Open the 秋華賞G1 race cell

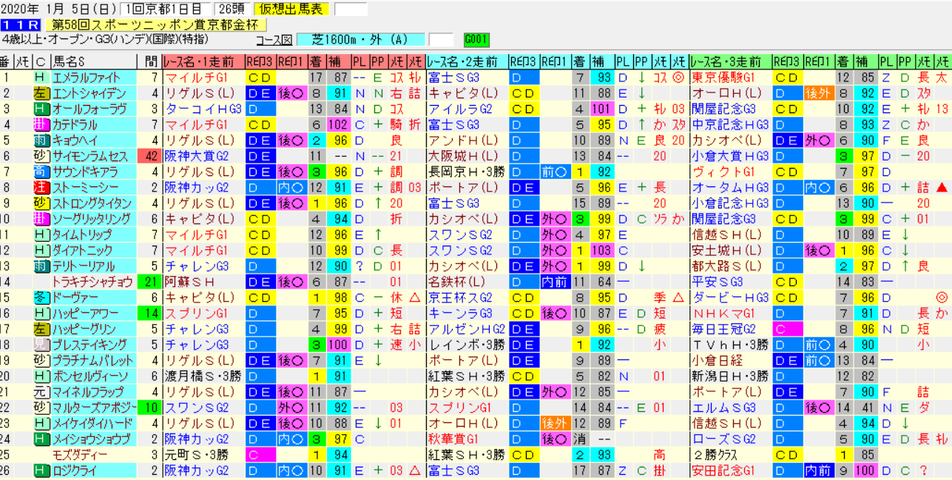(x=466, y=439)
